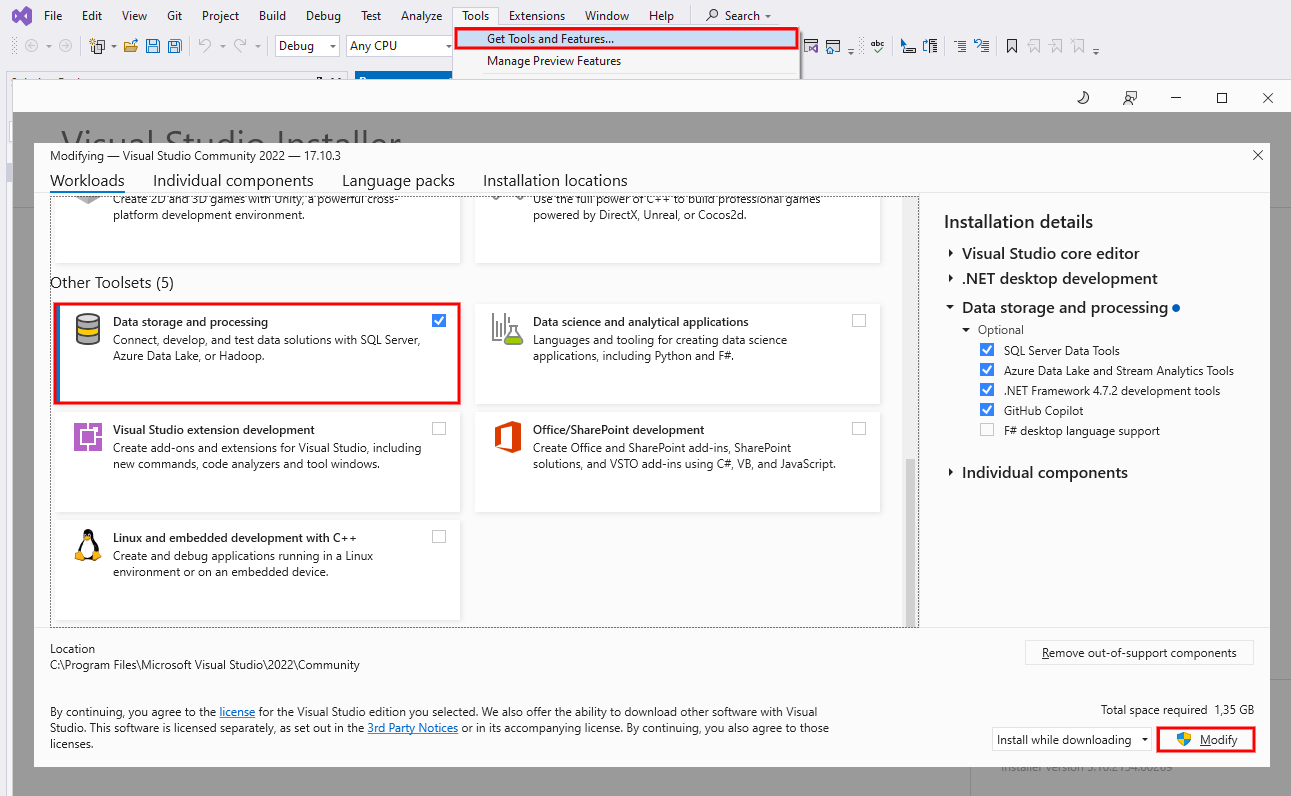1291x796 pixels.
Task: Switch installer theme with moon icon
Action: pyautogui.click(x=1083, y=98)
